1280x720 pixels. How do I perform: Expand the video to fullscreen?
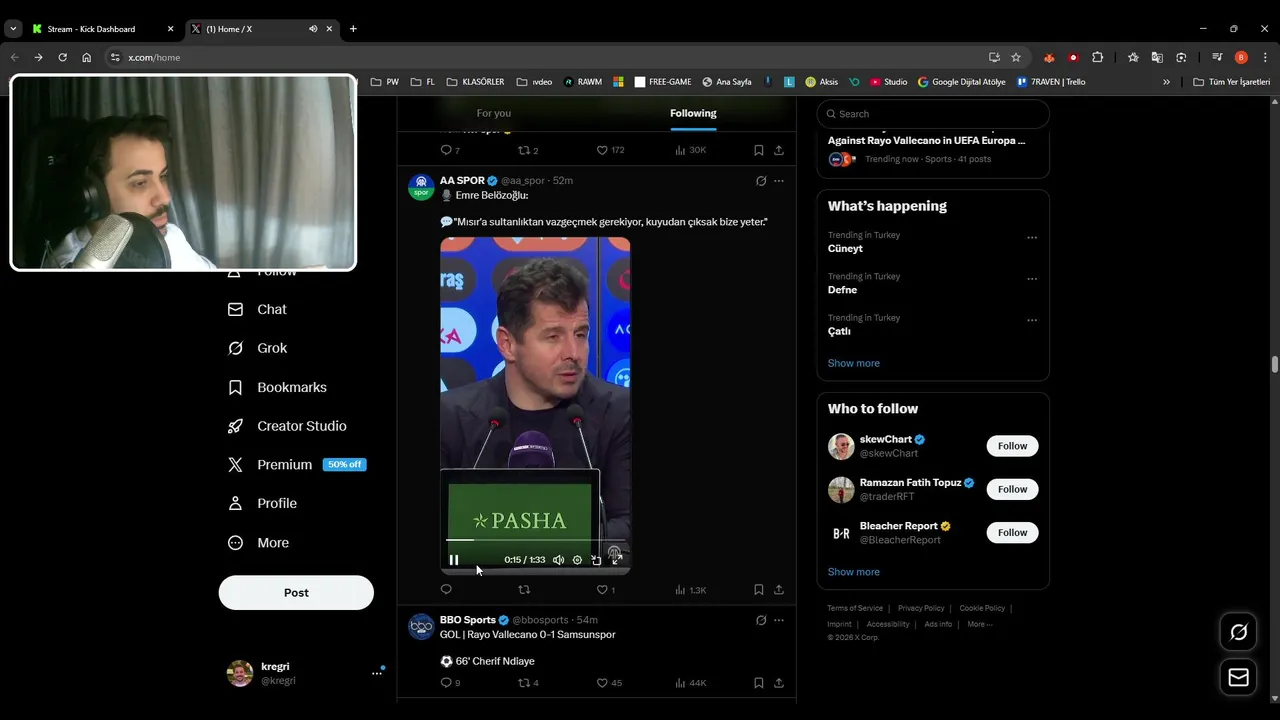[616, 560]
